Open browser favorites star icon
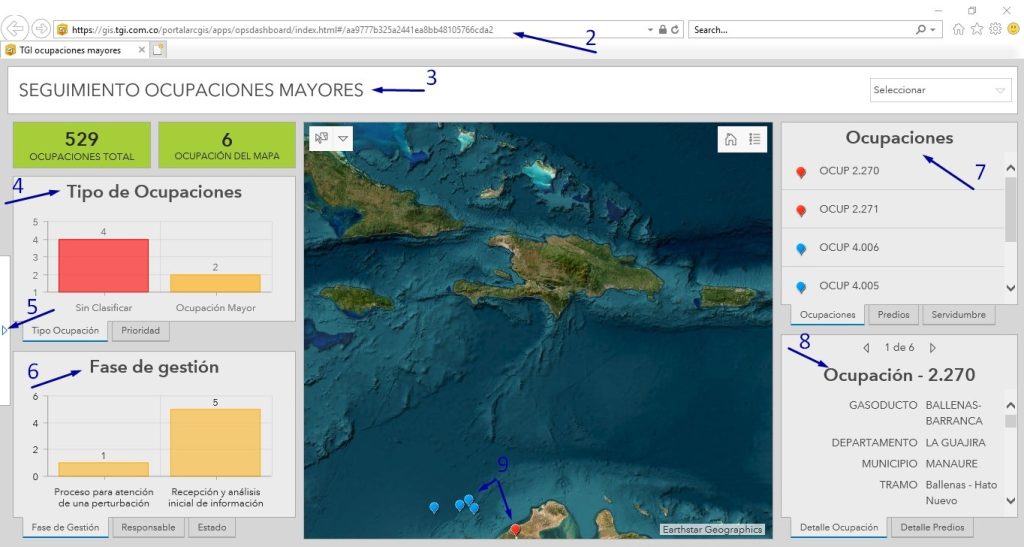The height and width of the screenshot is (547, 1024). pyautogui.click(x=977, y=30)
